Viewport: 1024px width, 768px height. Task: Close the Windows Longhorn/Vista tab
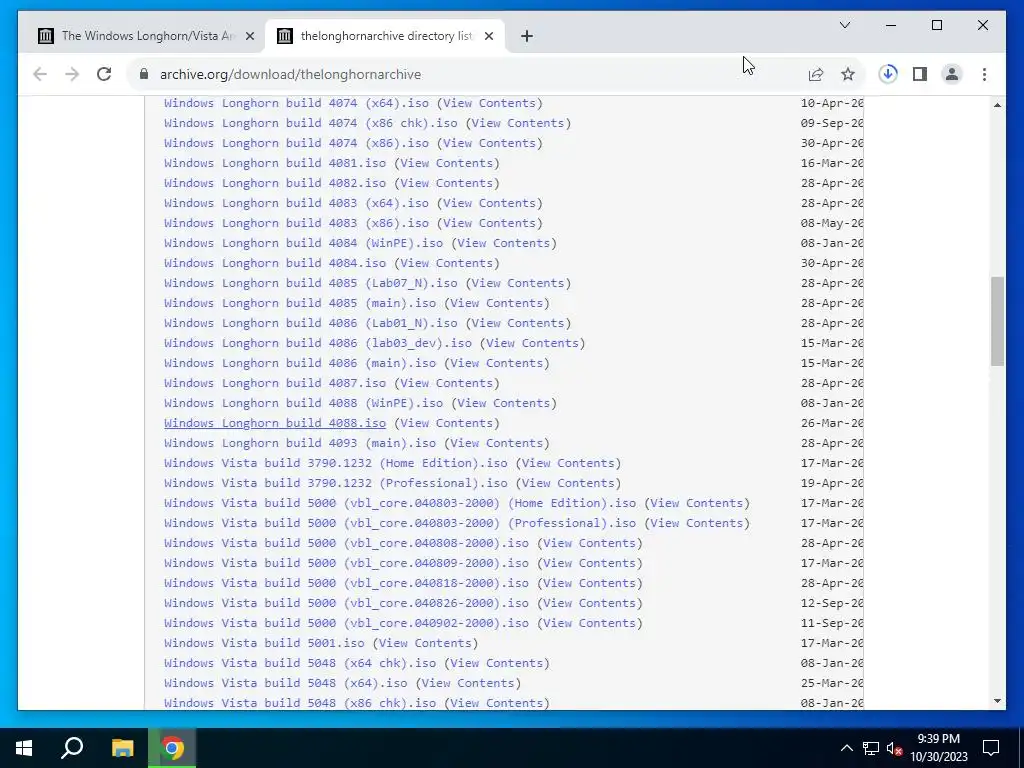tap(249, 36)
